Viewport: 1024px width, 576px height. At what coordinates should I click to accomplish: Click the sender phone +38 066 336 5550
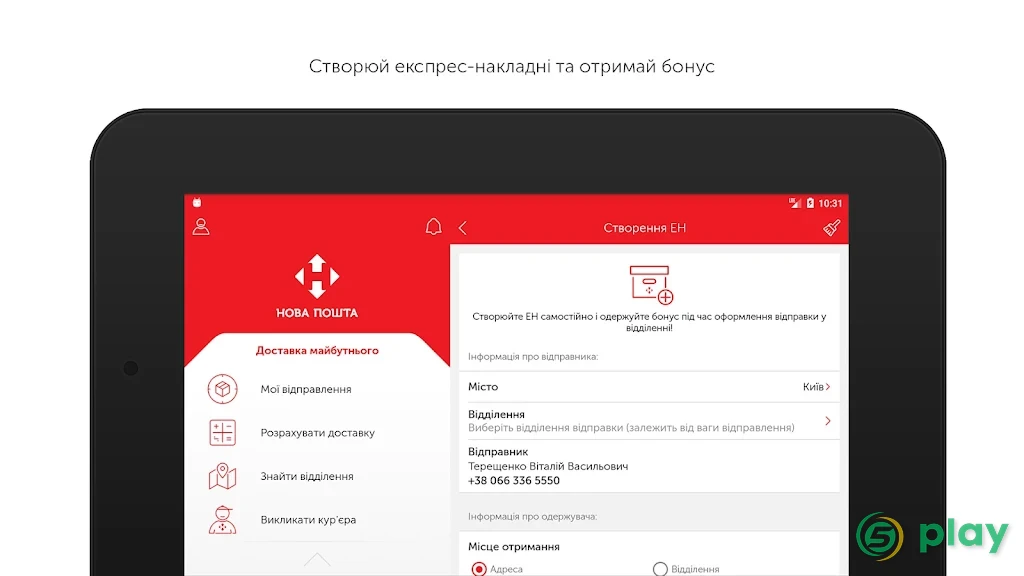514,481
